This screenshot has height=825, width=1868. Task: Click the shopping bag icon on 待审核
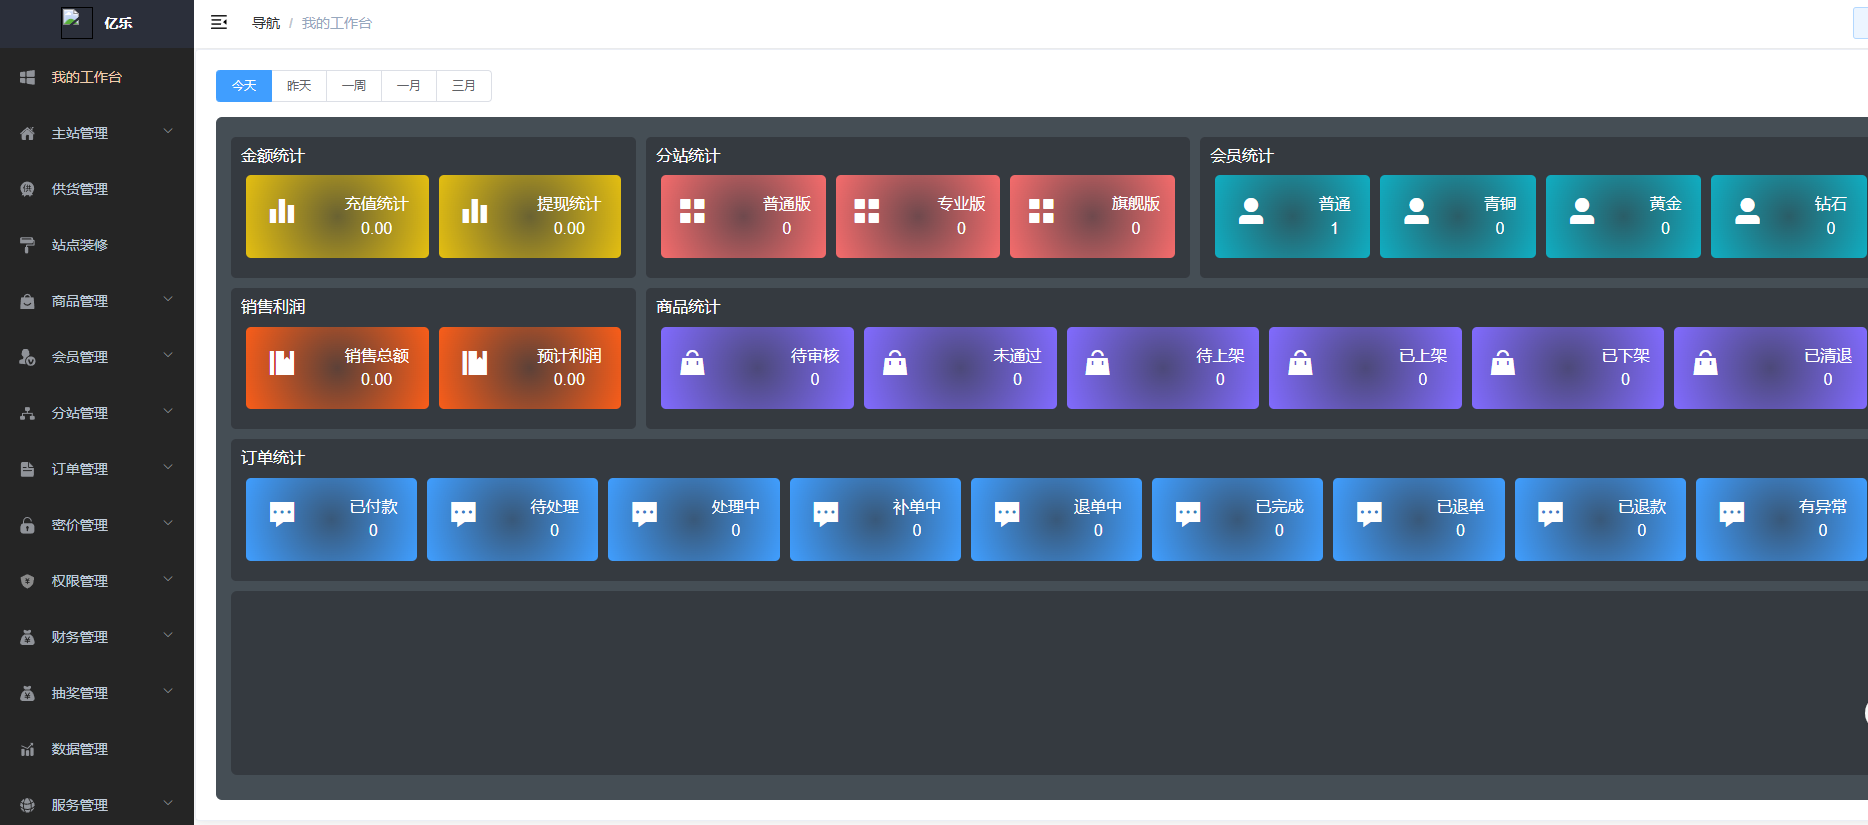pos(692,363)
